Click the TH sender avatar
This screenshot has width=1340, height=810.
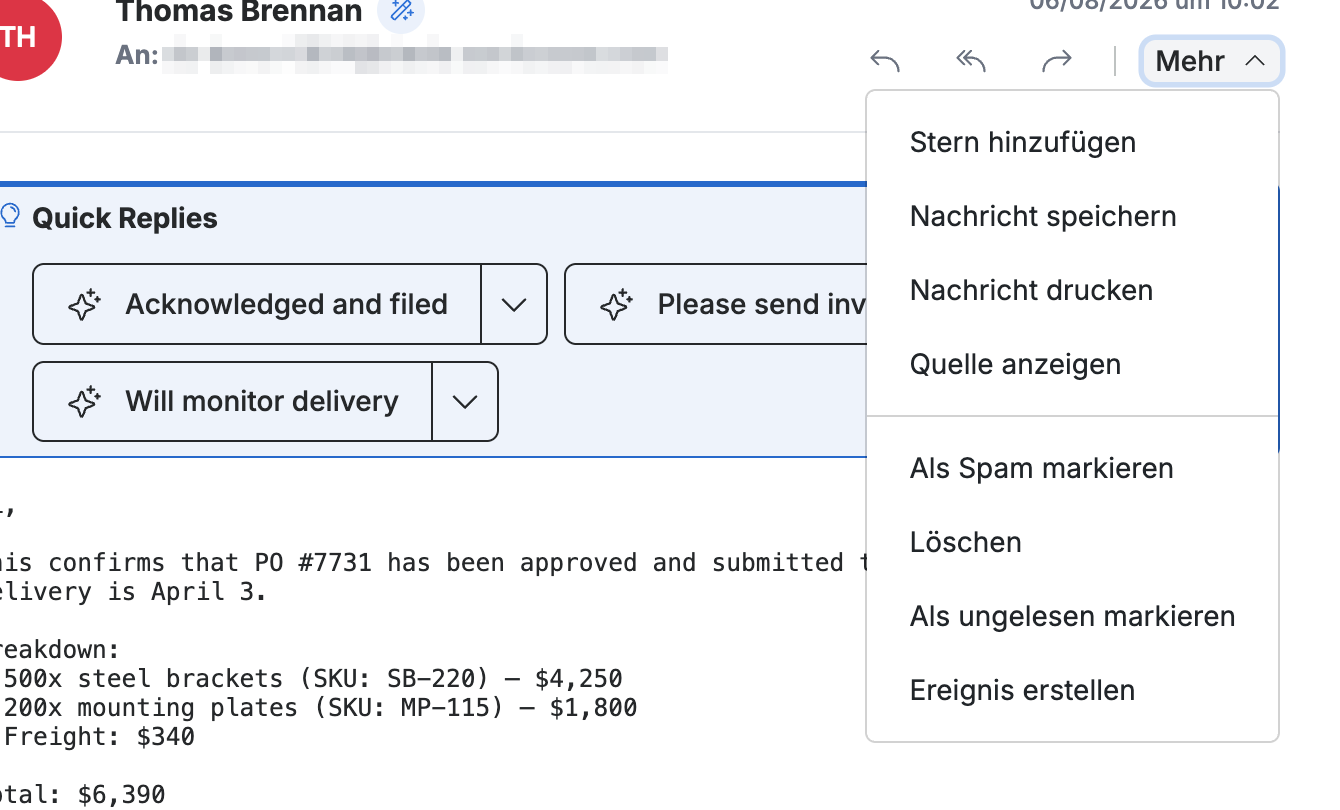click(x=19, y=37)
